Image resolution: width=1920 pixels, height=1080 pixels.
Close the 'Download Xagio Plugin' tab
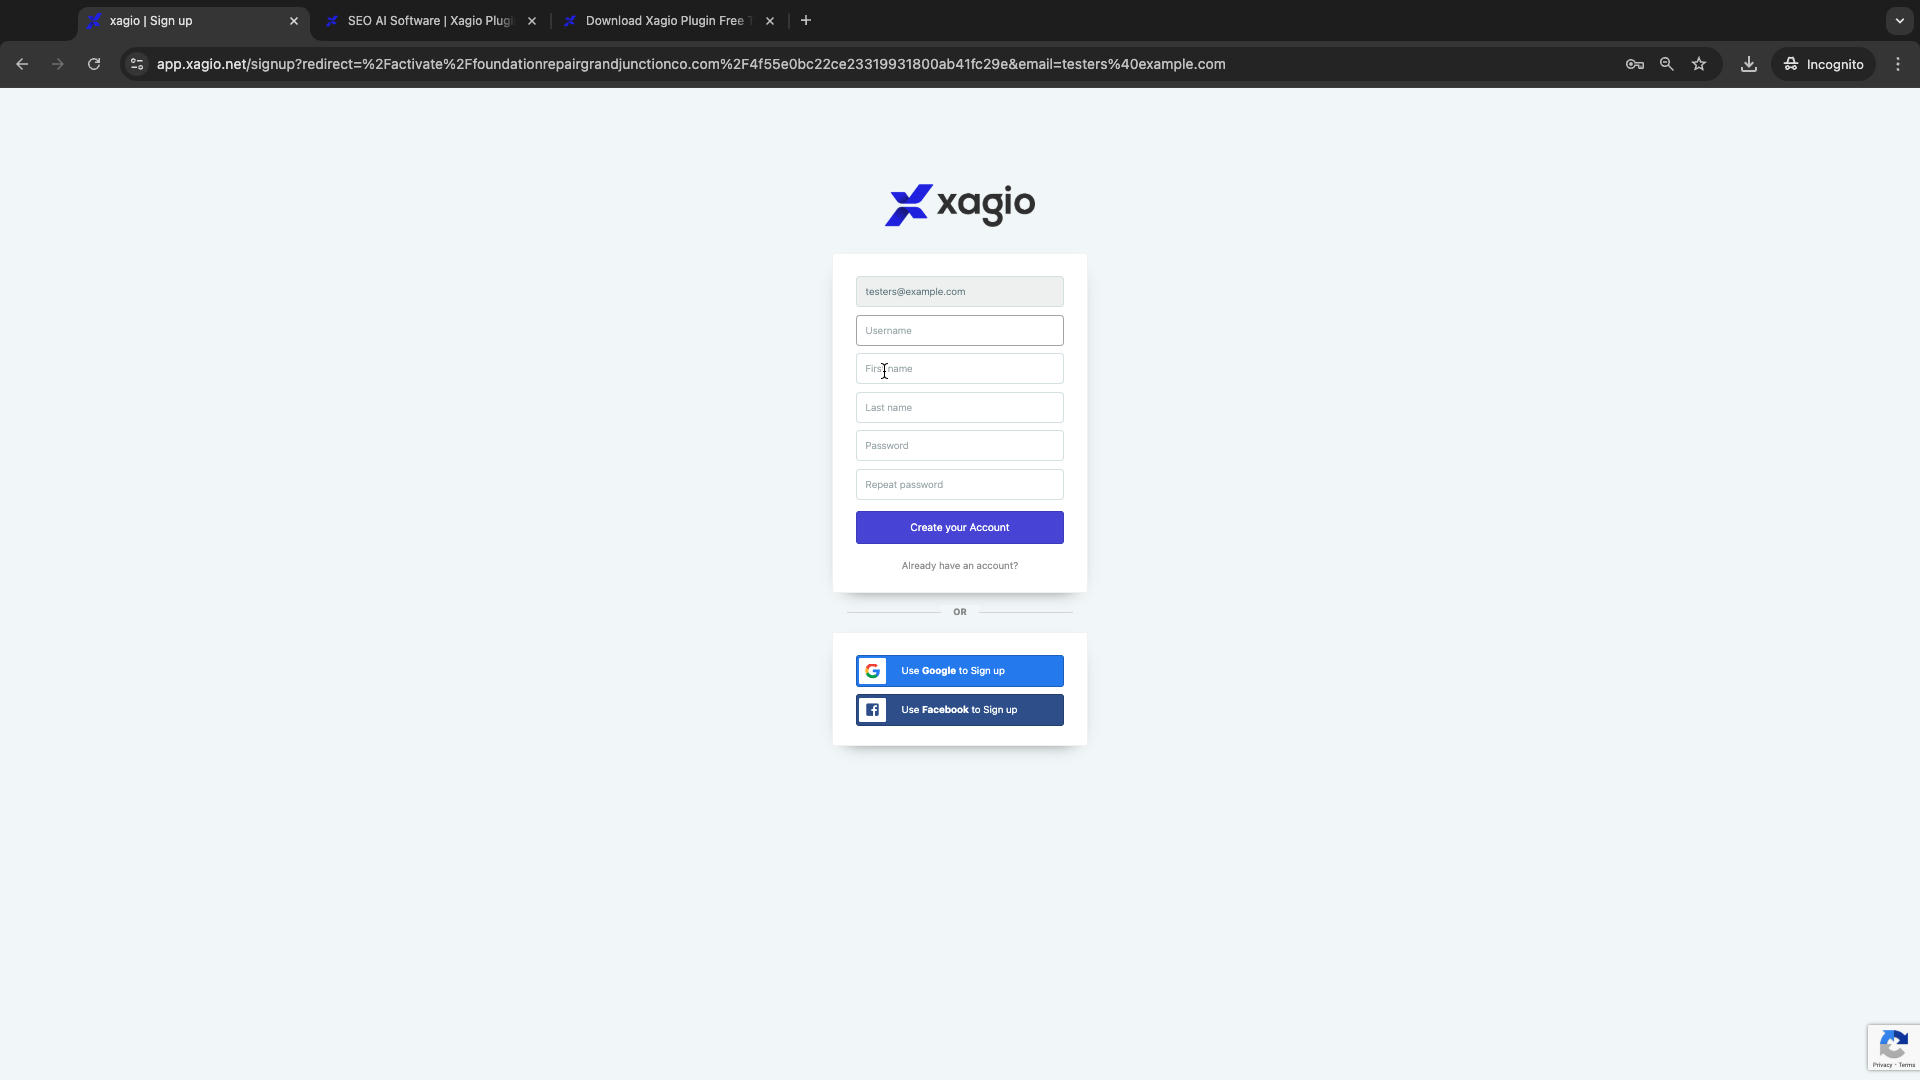click(770, 21)
